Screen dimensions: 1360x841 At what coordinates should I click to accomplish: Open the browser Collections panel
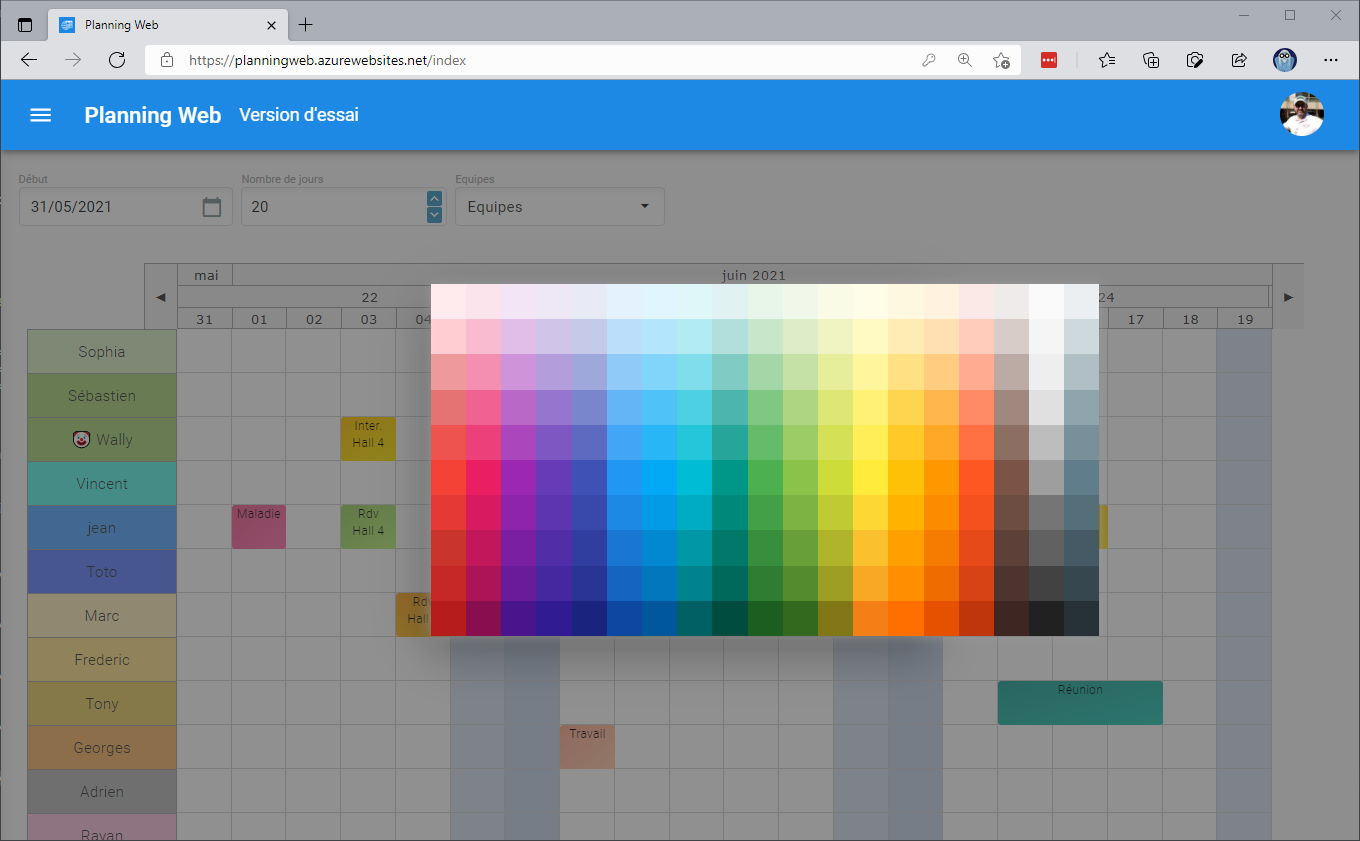1150,60
